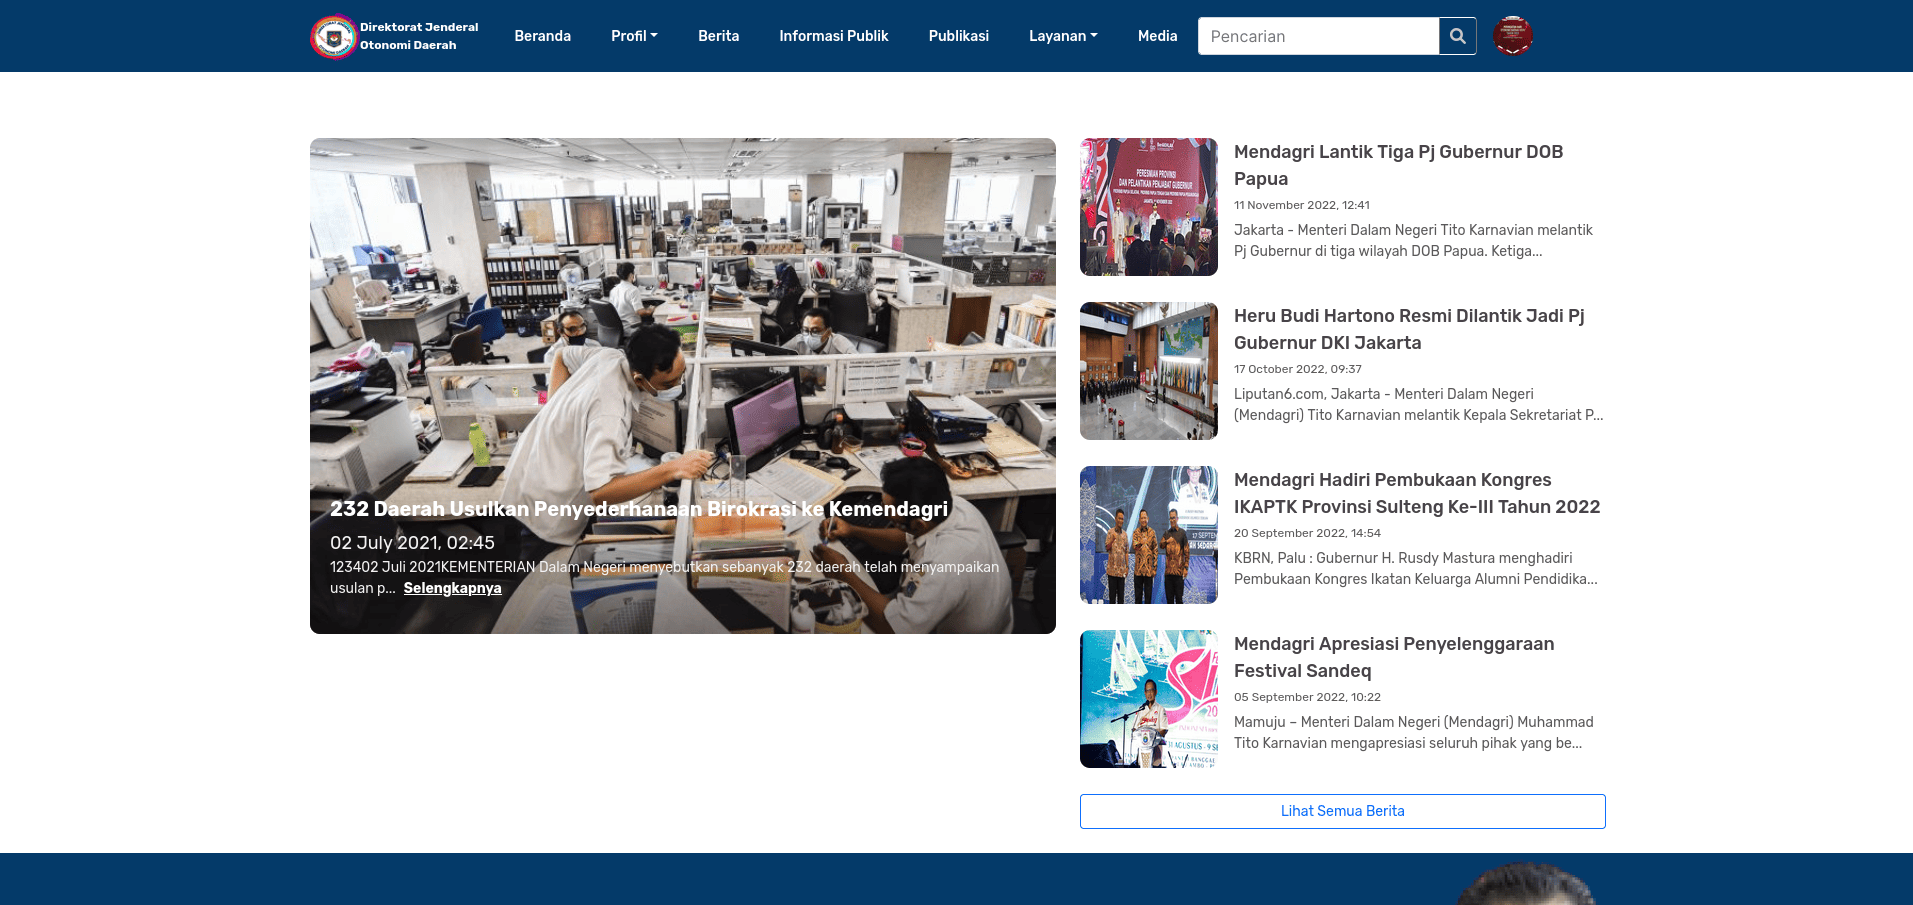Click excerpt starting Mamuju – Menteri Dalam Negeri
This screenshot has height=905, width=1913.
tap(1413, 732)
